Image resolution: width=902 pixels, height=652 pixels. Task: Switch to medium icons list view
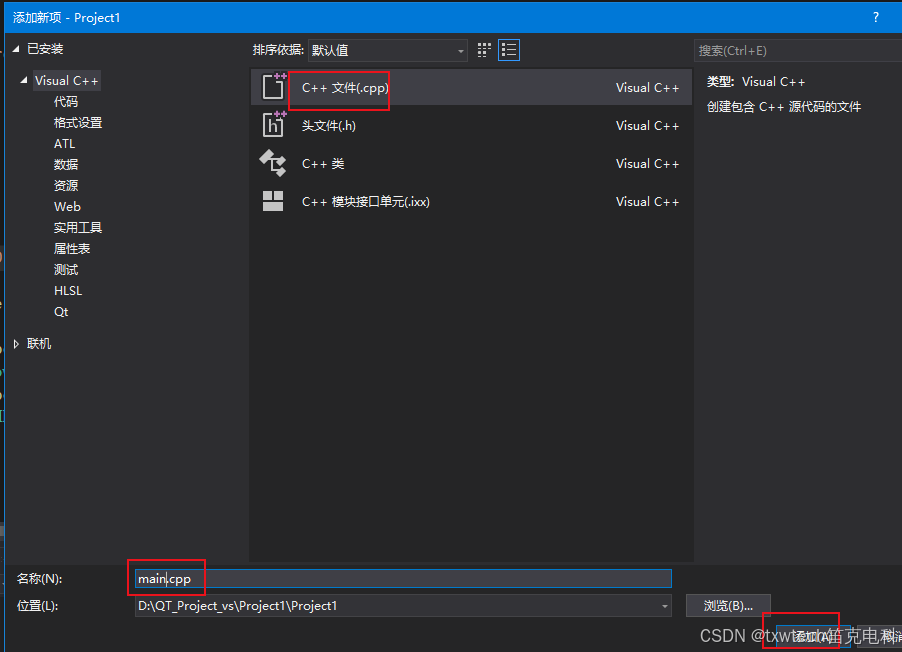509,50
